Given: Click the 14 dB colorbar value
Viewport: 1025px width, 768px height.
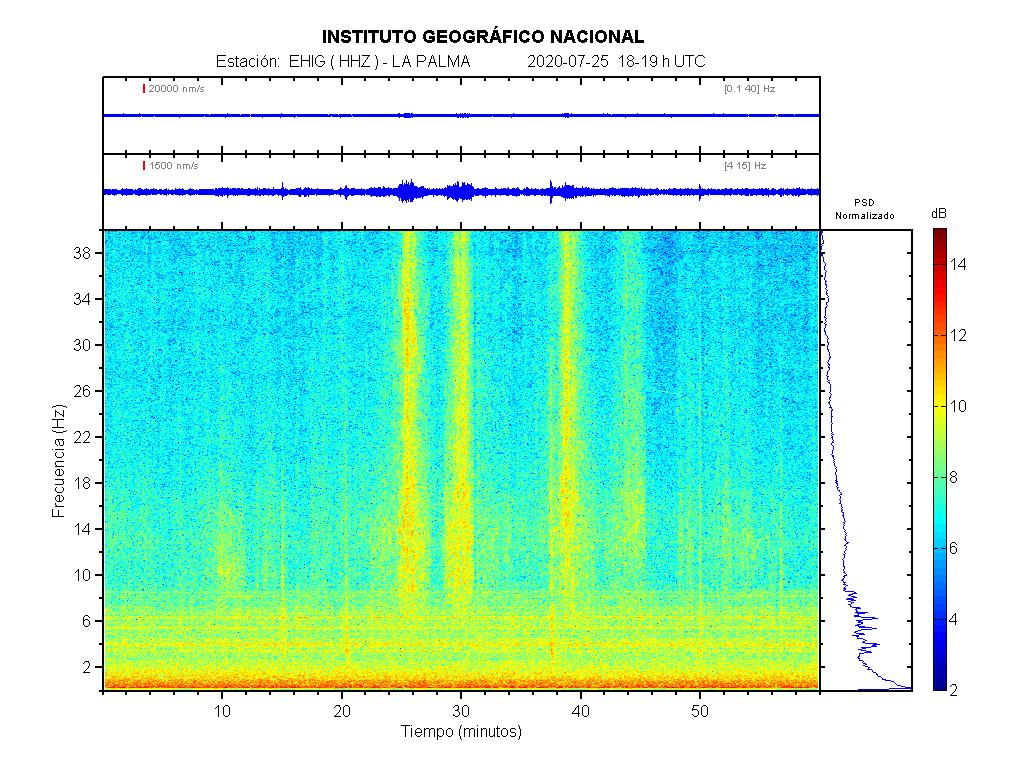Looking at the screenshot, I should click(x=958, y=264).
